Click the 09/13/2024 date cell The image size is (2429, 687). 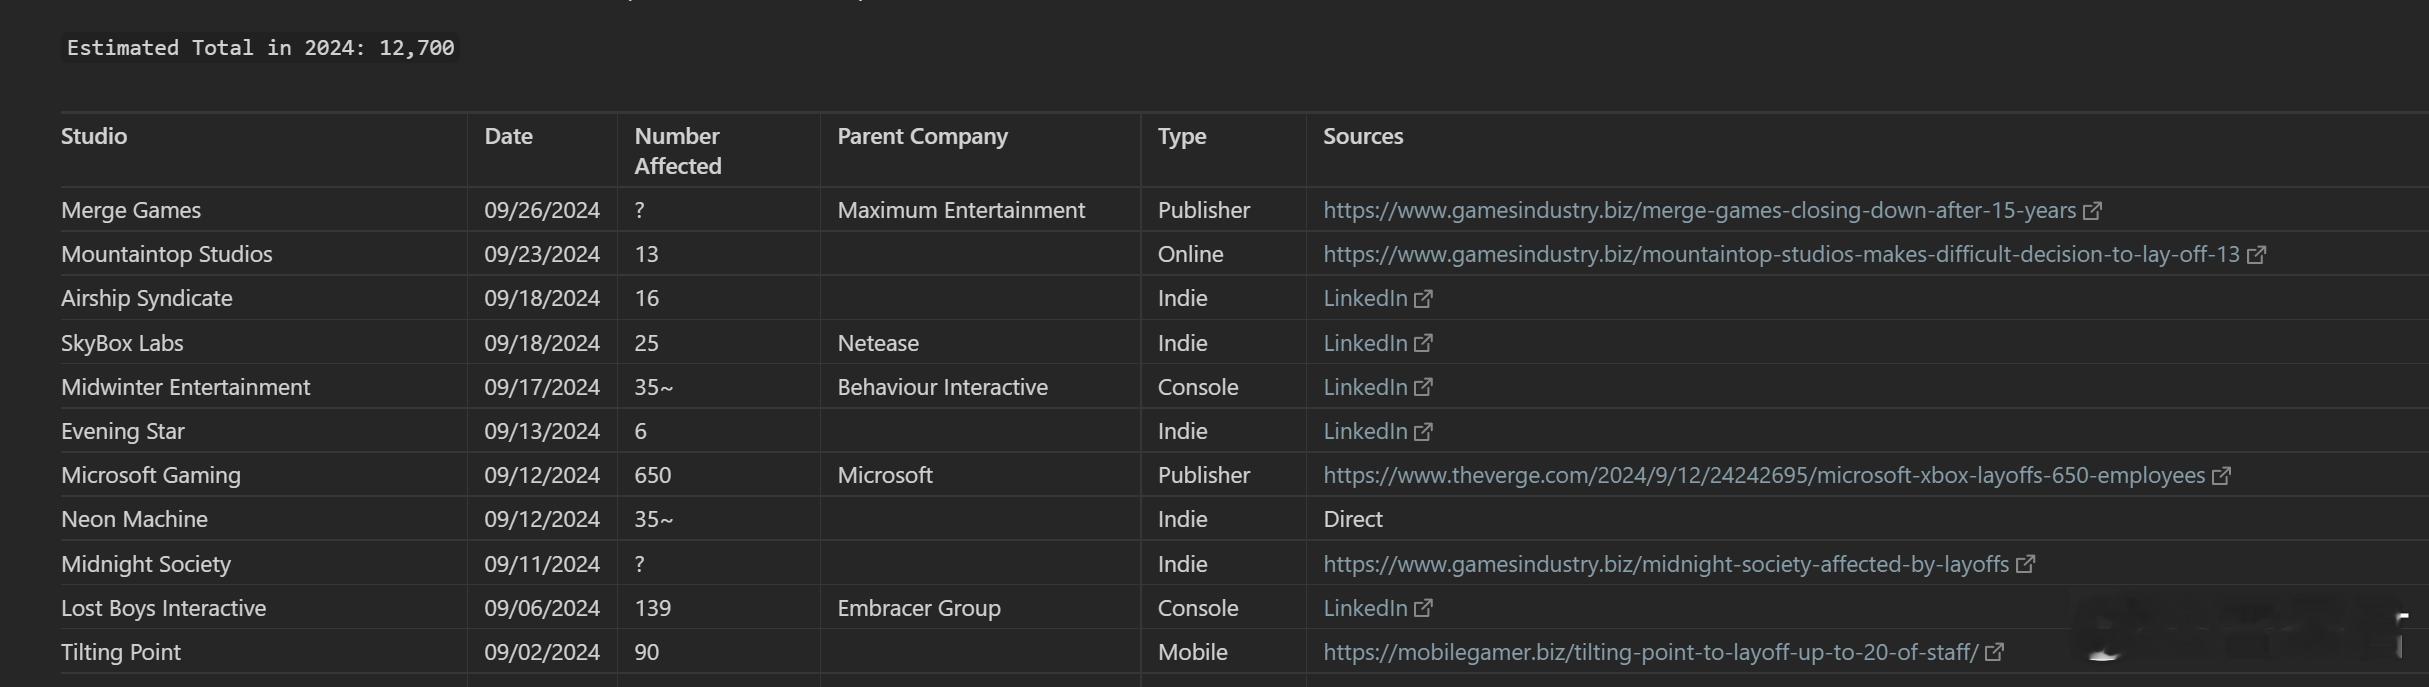click(542, 431)
